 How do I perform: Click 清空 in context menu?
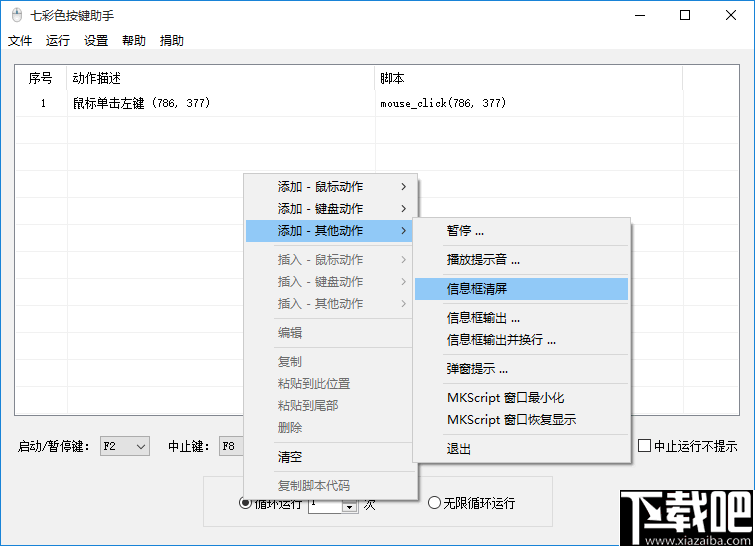click(330, 457)
